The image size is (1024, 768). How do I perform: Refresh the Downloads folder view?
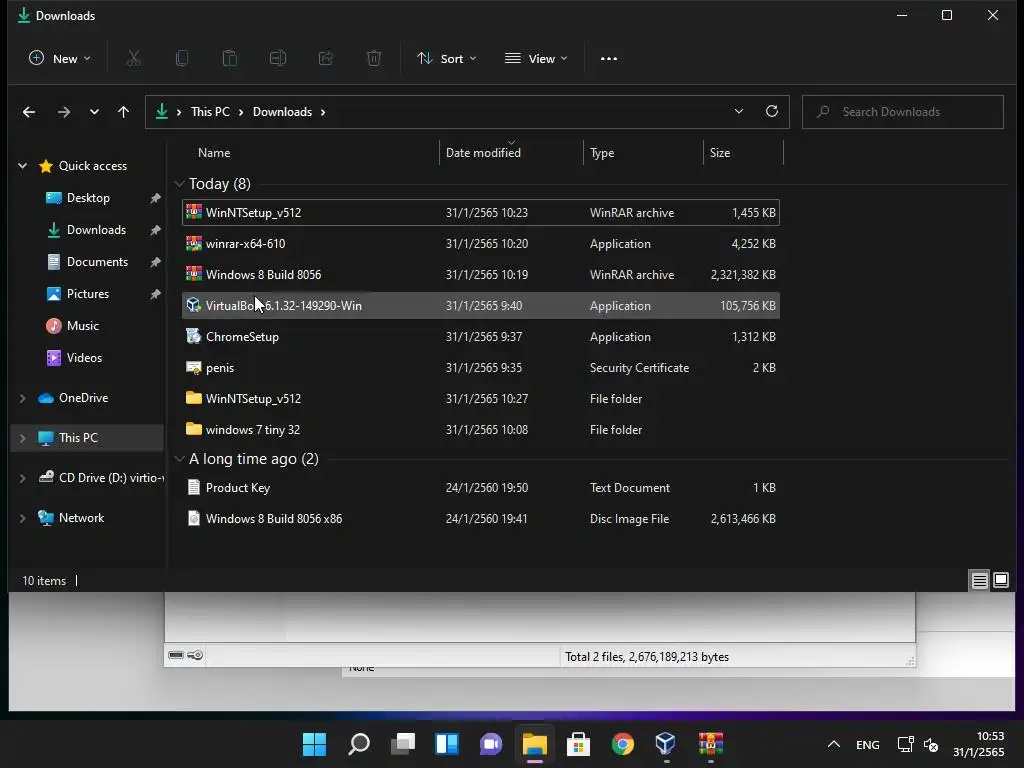[x=771, y=112]
